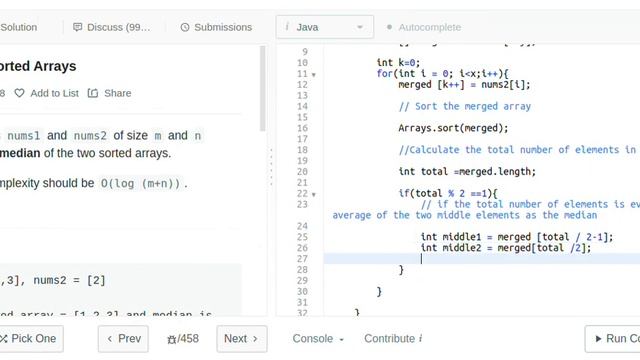Open the Solution tab
Screen dimensions: 640x360
pyautogui.click(x=18, y=27)
